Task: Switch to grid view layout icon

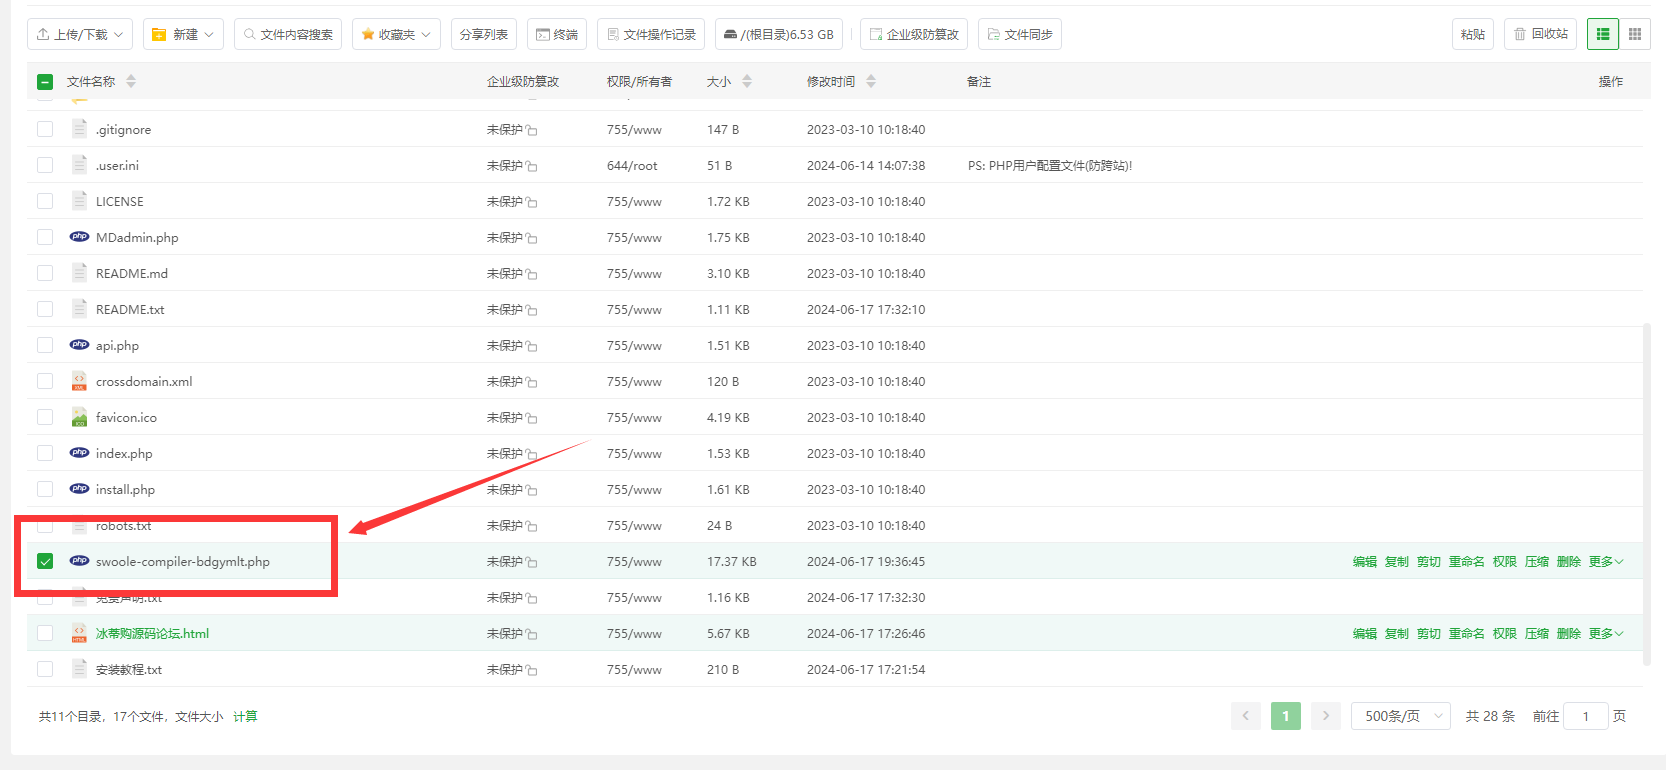Action: click(1635, 34)
